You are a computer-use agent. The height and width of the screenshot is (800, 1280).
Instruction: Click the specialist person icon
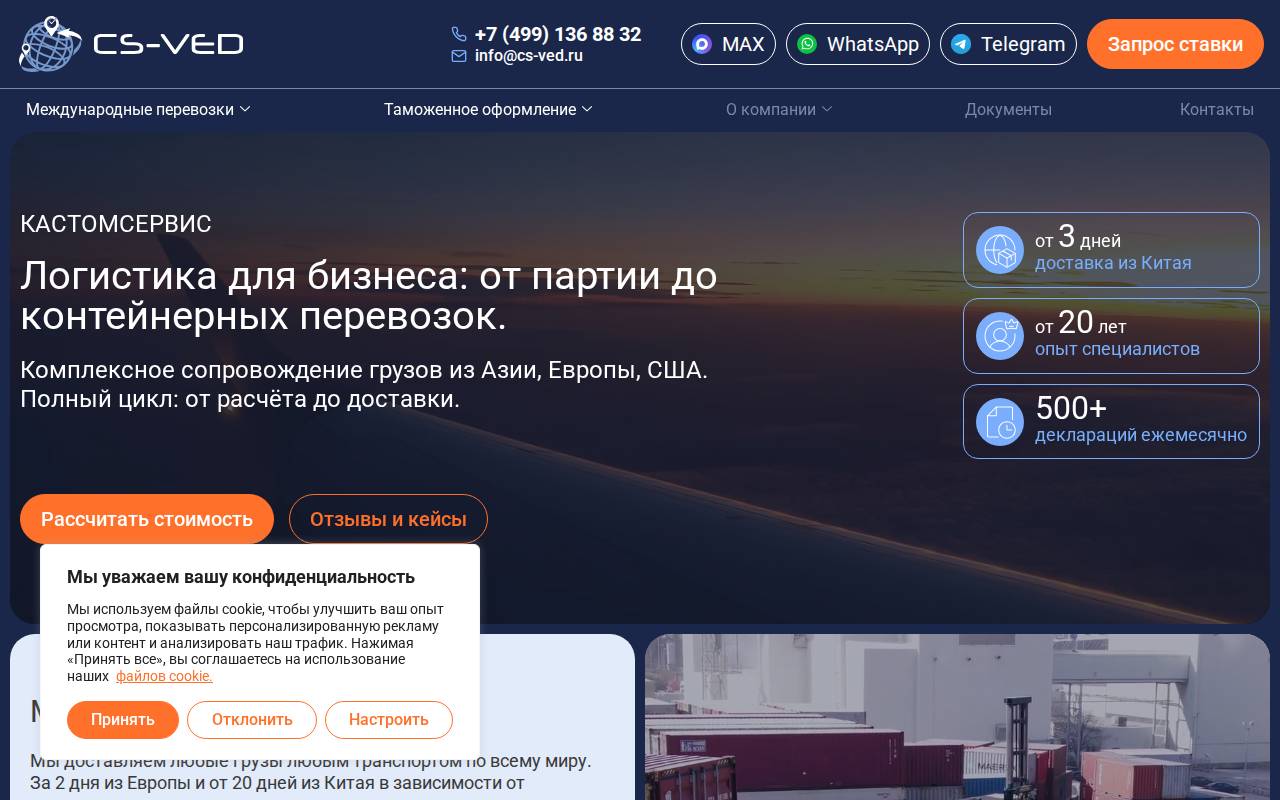point(1000,336)
